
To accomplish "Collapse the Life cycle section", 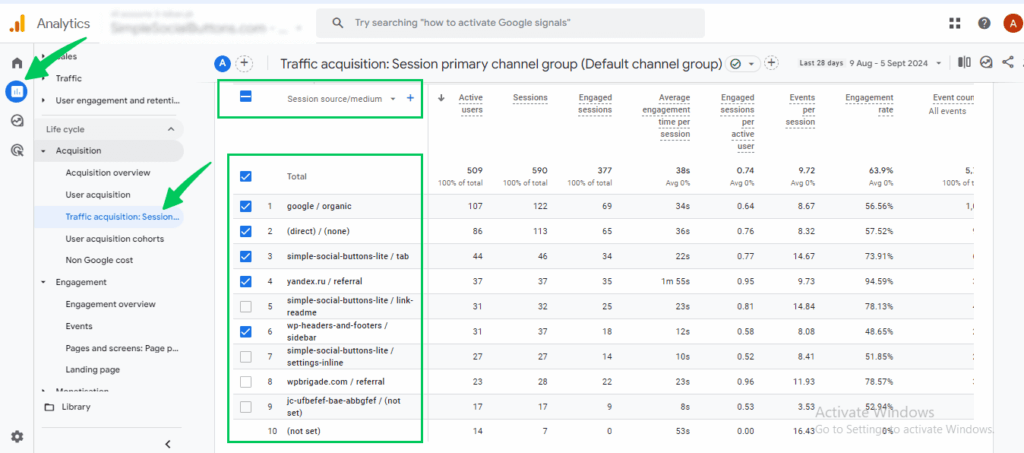I will click(x=170, y=129).
